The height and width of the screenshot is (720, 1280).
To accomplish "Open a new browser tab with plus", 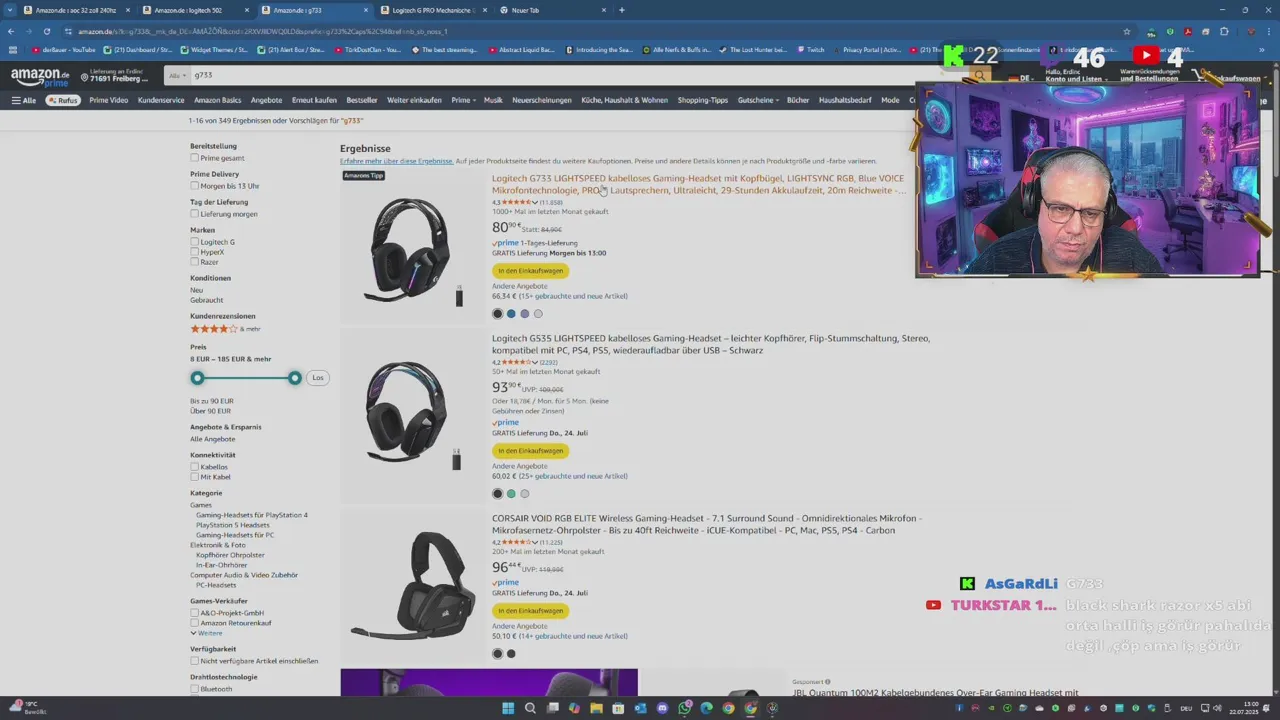I will pyautogui.click(x=621, y=10).
